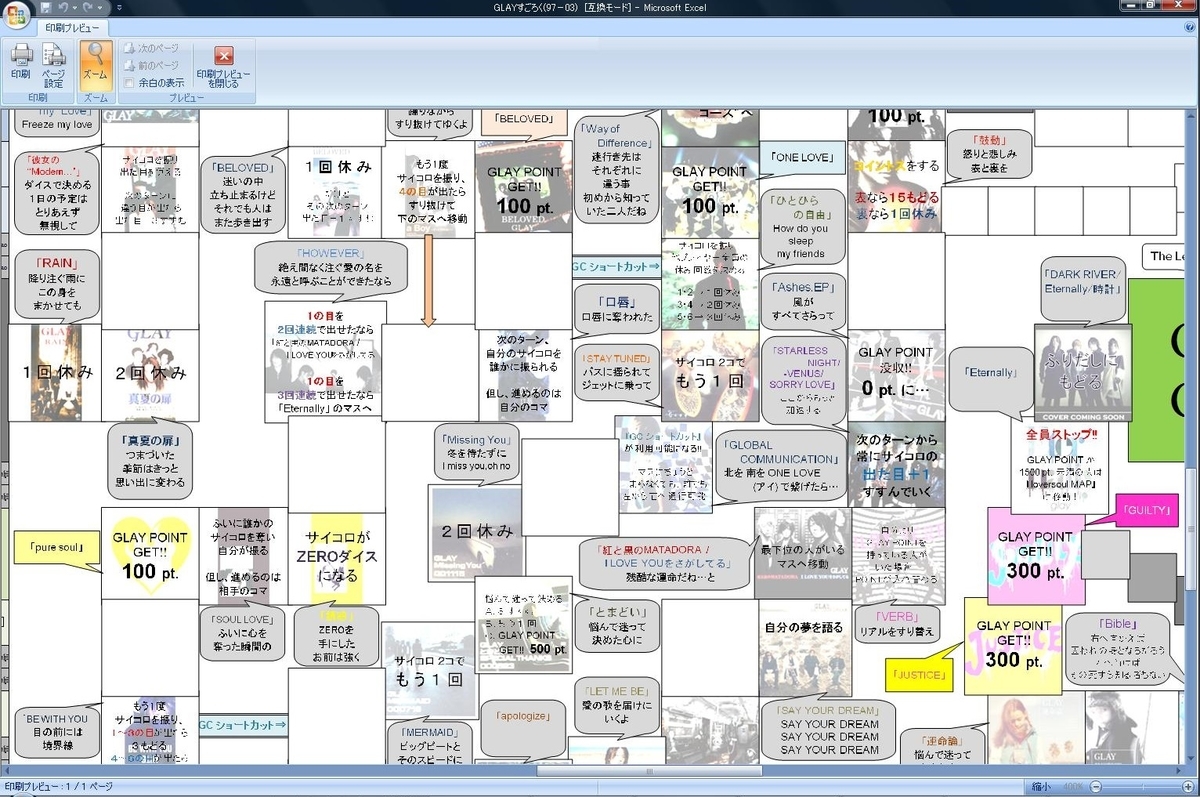Click the 「SAY YOUR DREAM」 speech bubble

coord(829,731)
